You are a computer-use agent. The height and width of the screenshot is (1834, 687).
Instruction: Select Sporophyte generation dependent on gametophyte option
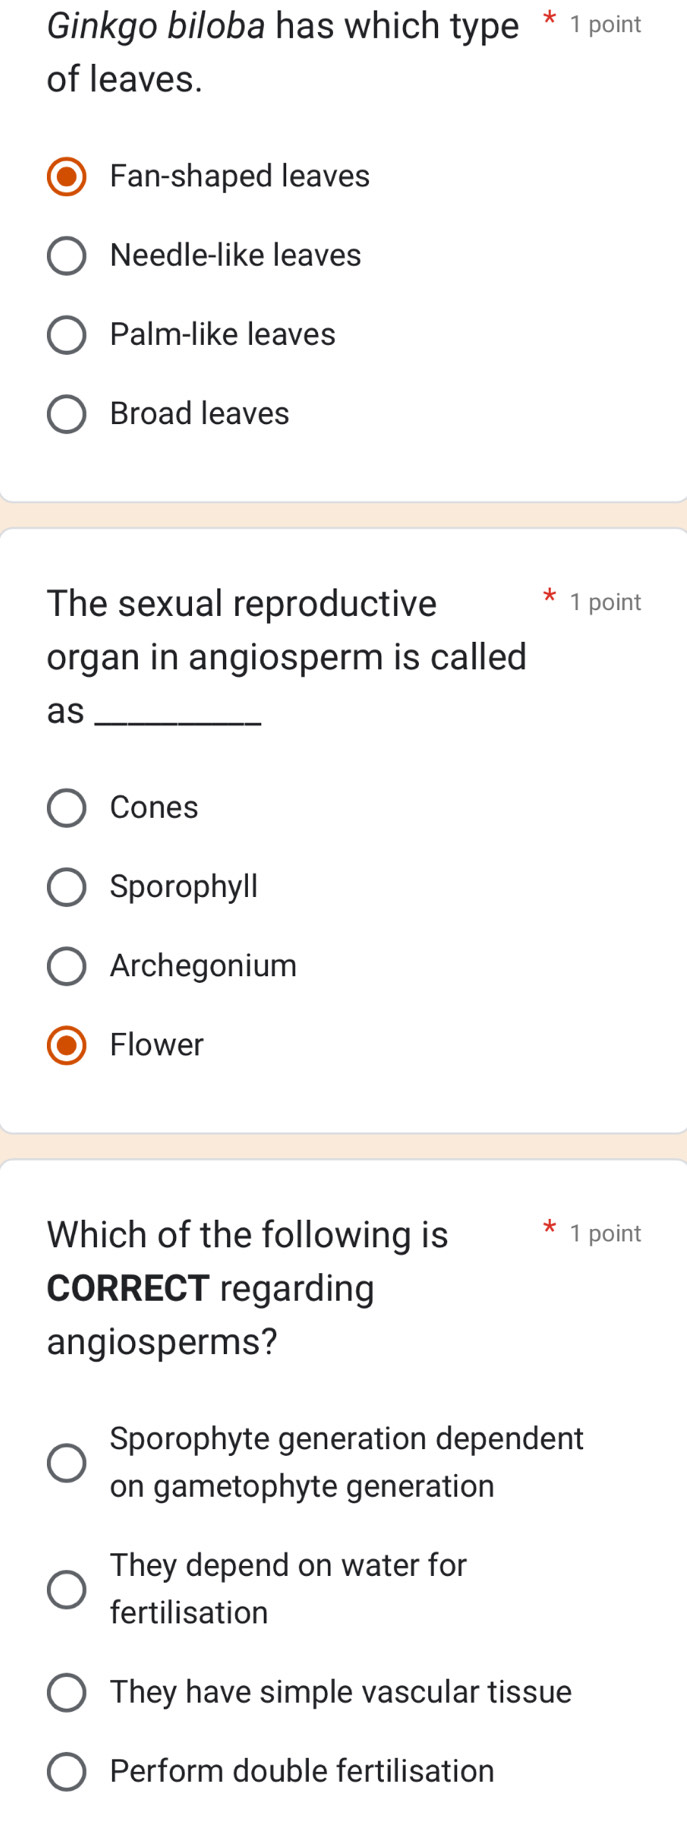pos(67,1463)
